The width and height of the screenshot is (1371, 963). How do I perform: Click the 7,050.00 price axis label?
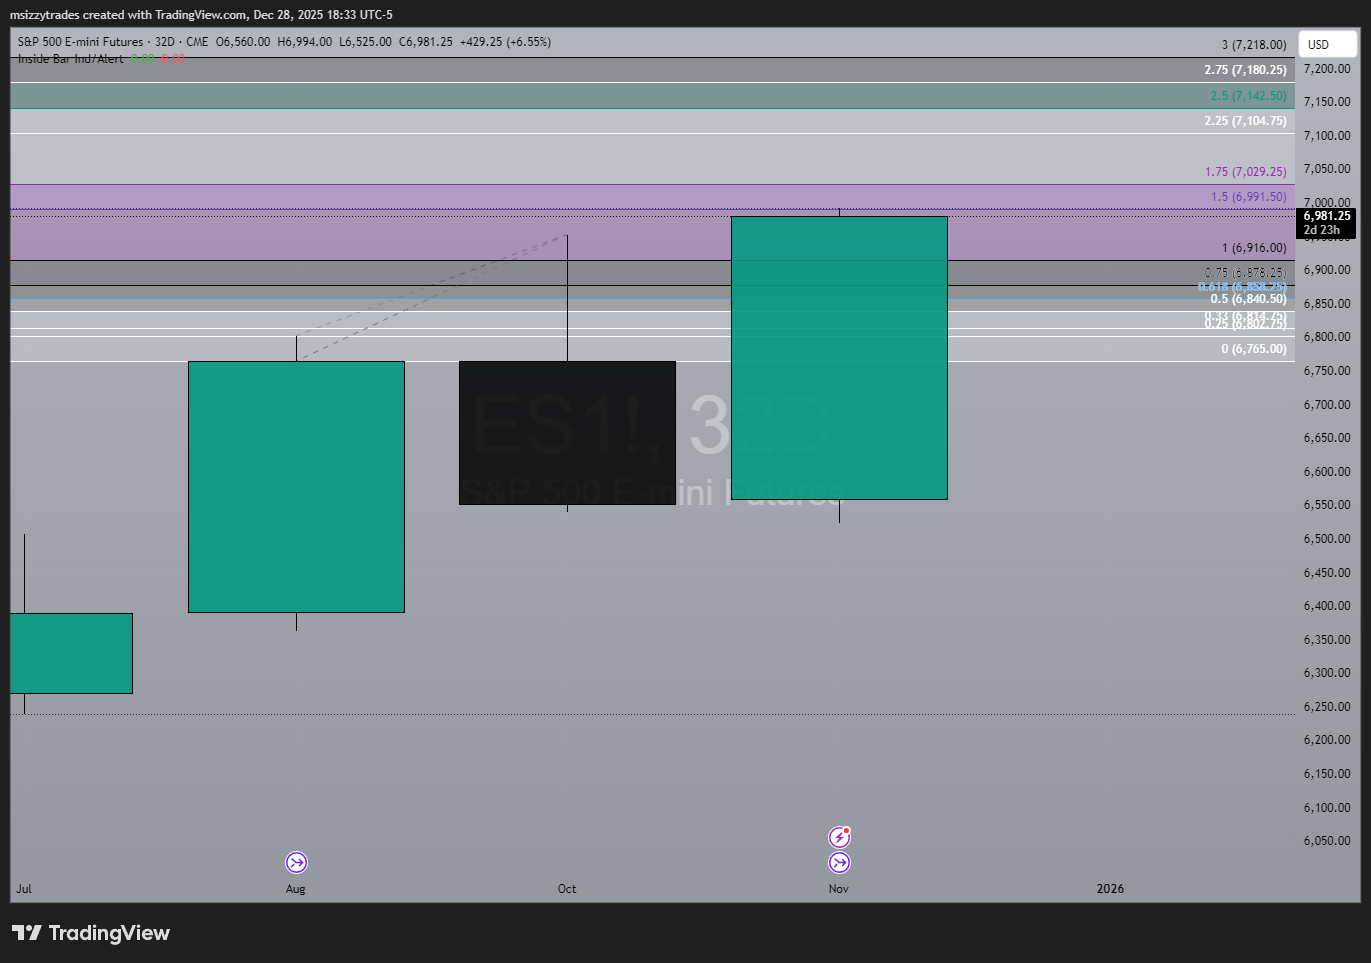pos(1327,169)
